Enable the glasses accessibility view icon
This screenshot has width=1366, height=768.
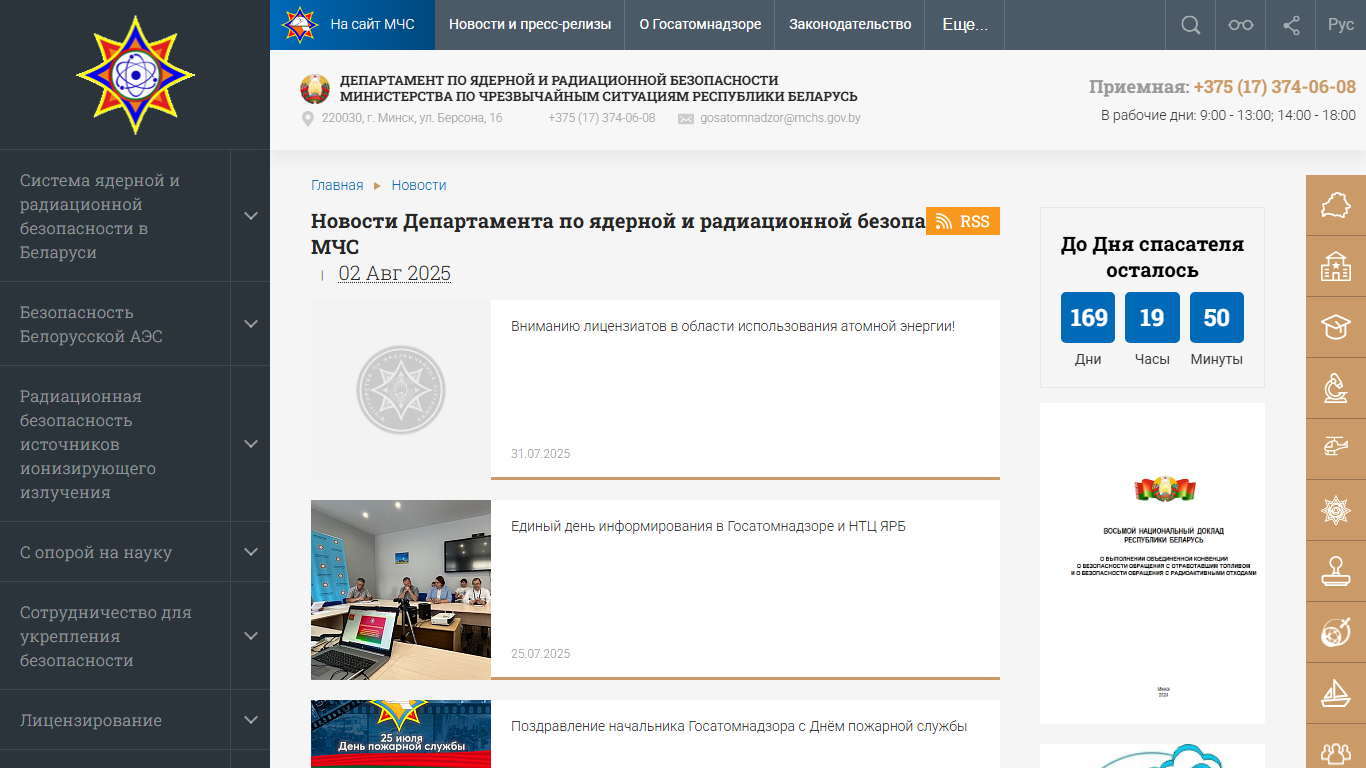tap(1241, 25)
